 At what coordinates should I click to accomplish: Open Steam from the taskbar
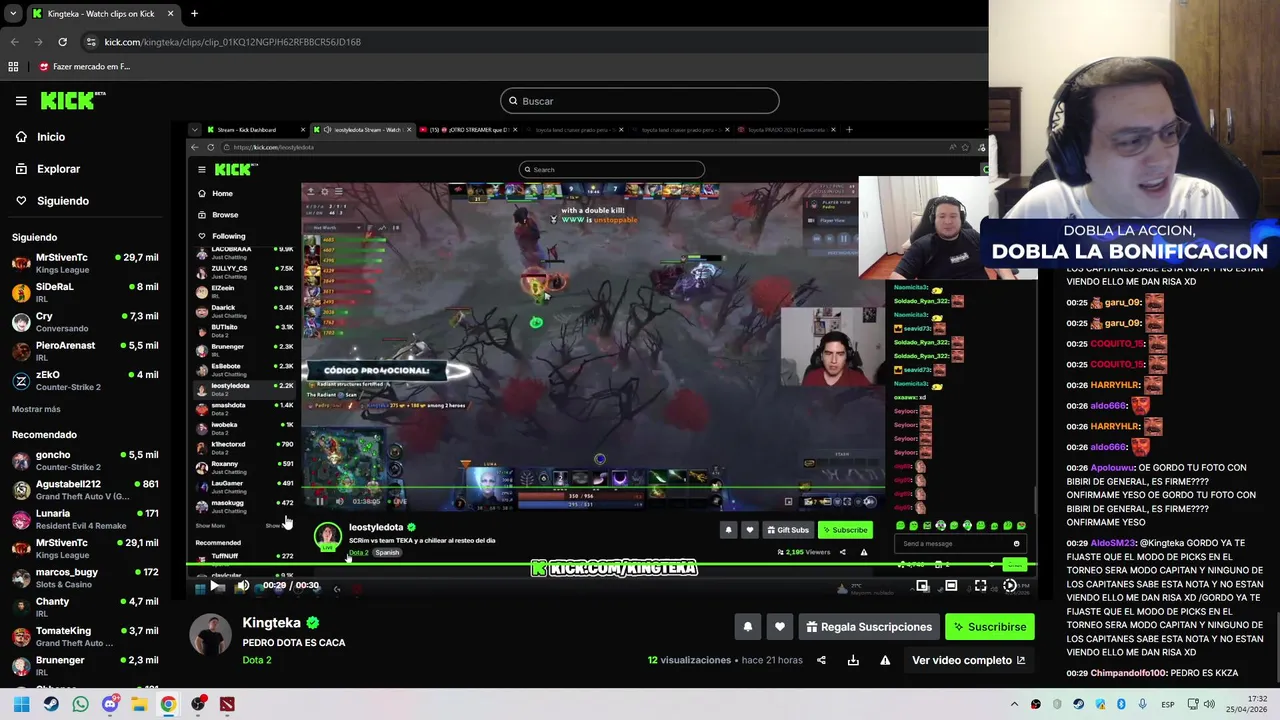tap(51, 704)
